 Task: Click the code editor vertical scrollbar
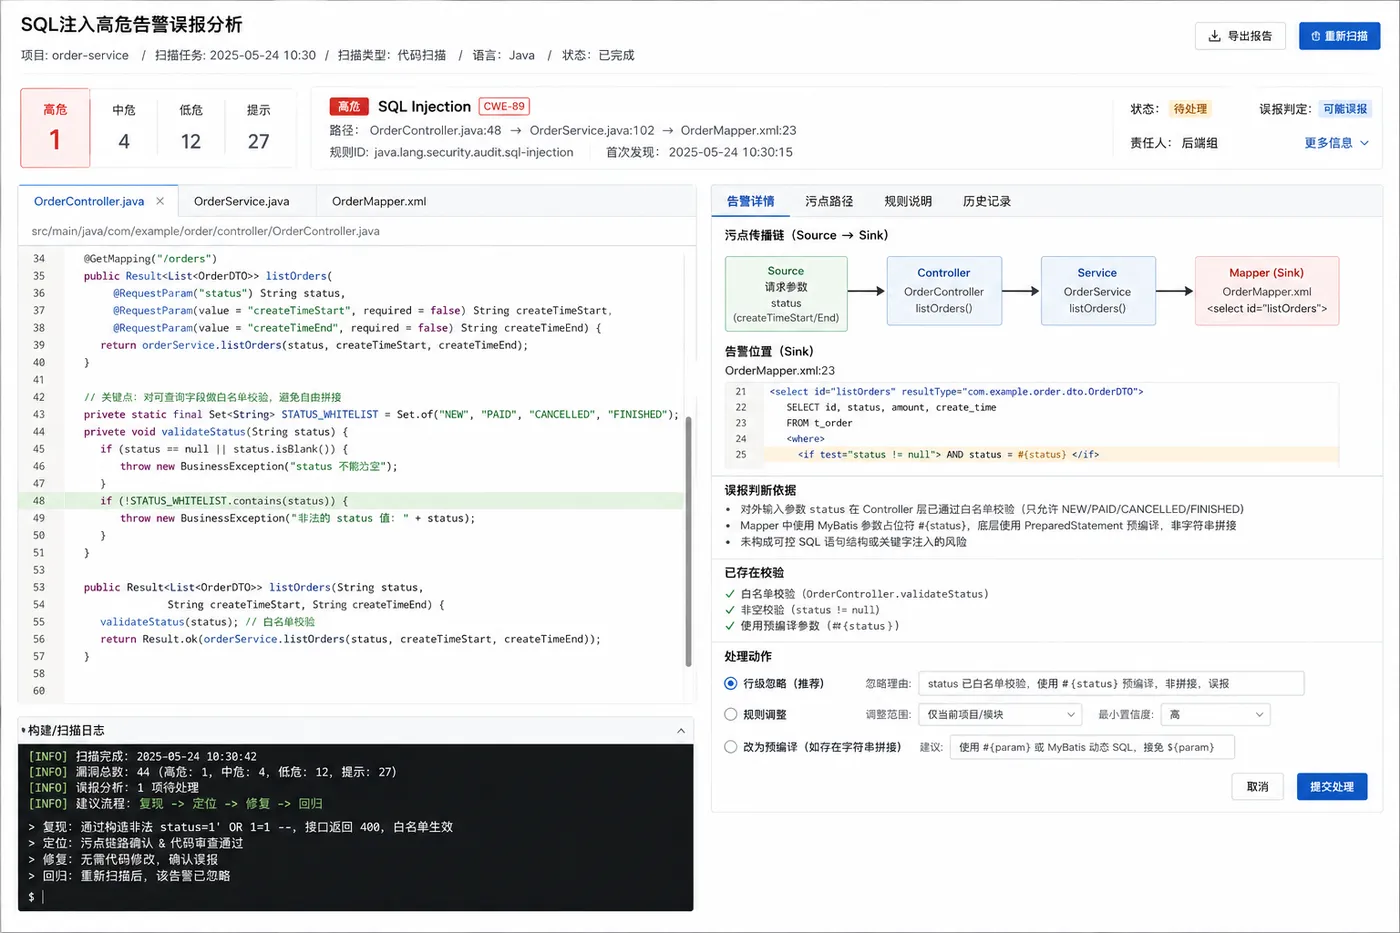tap(688, 541)
